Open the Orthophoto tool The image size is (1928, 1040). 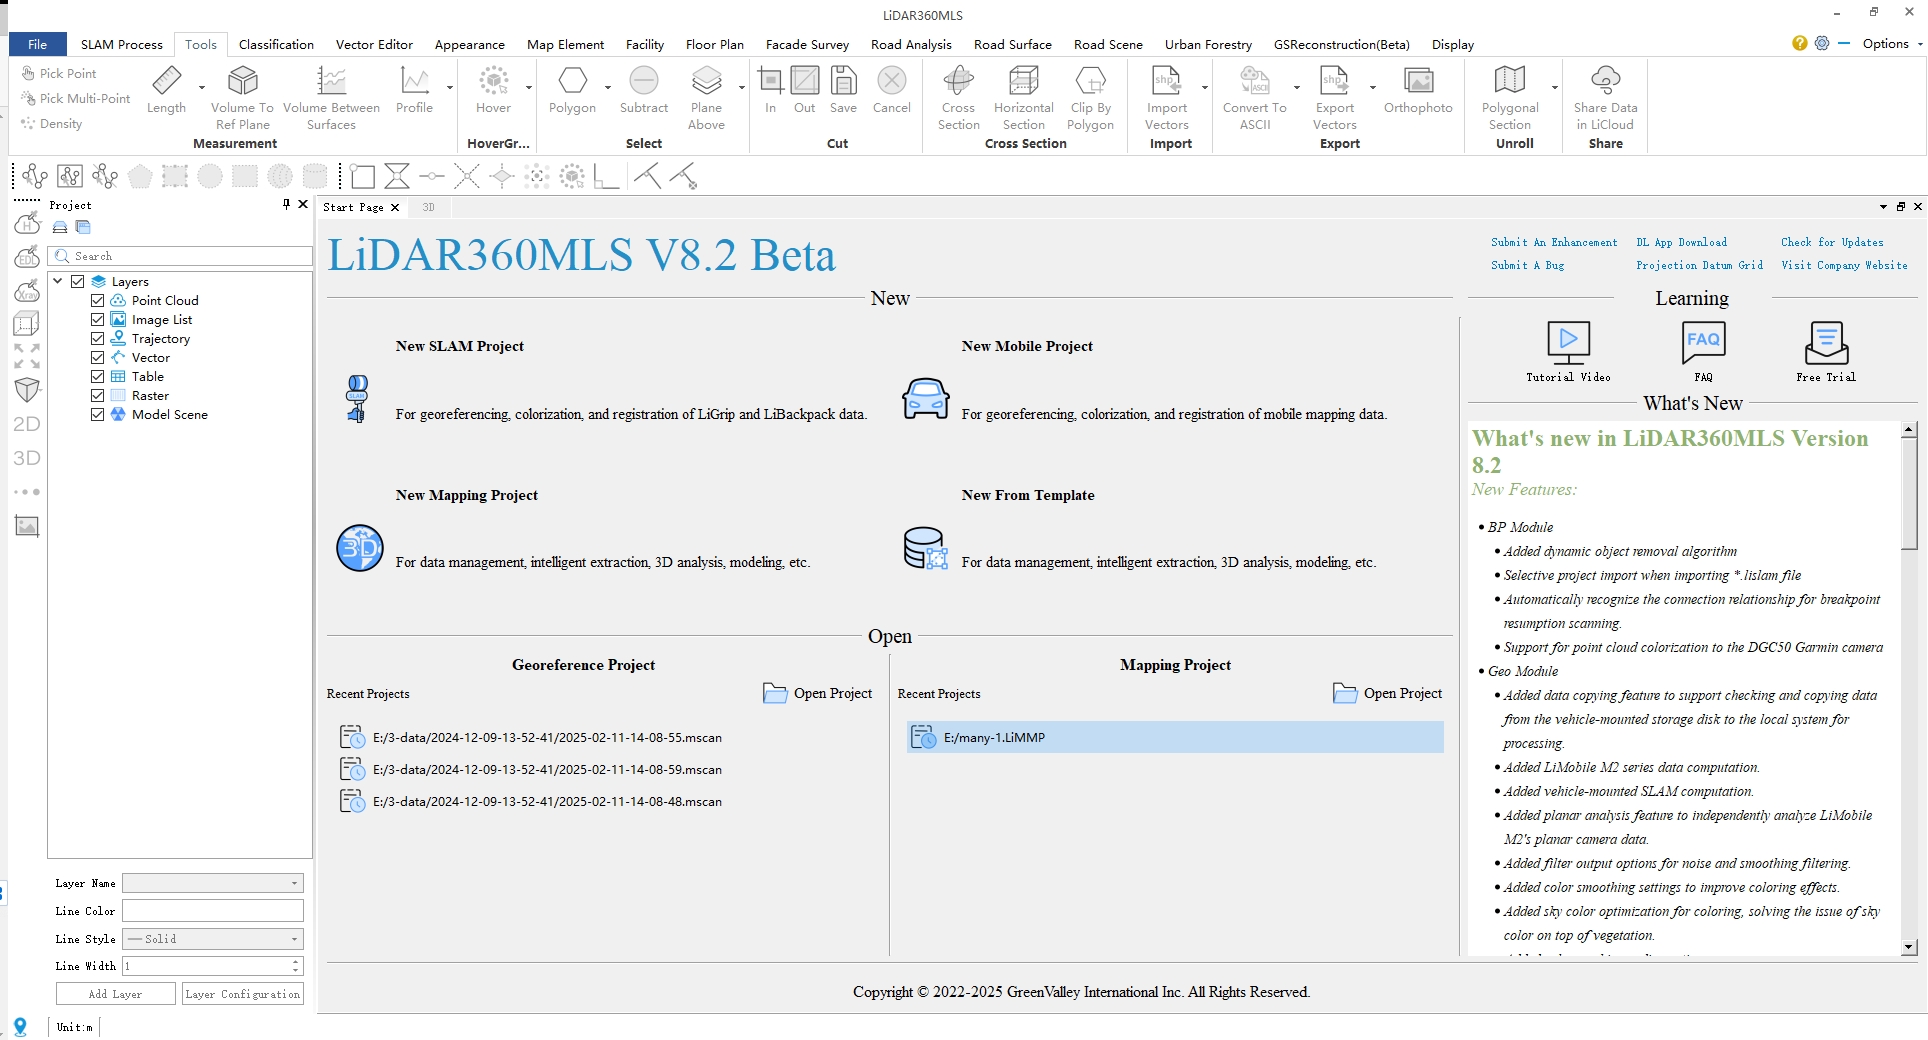[1418, 90]
